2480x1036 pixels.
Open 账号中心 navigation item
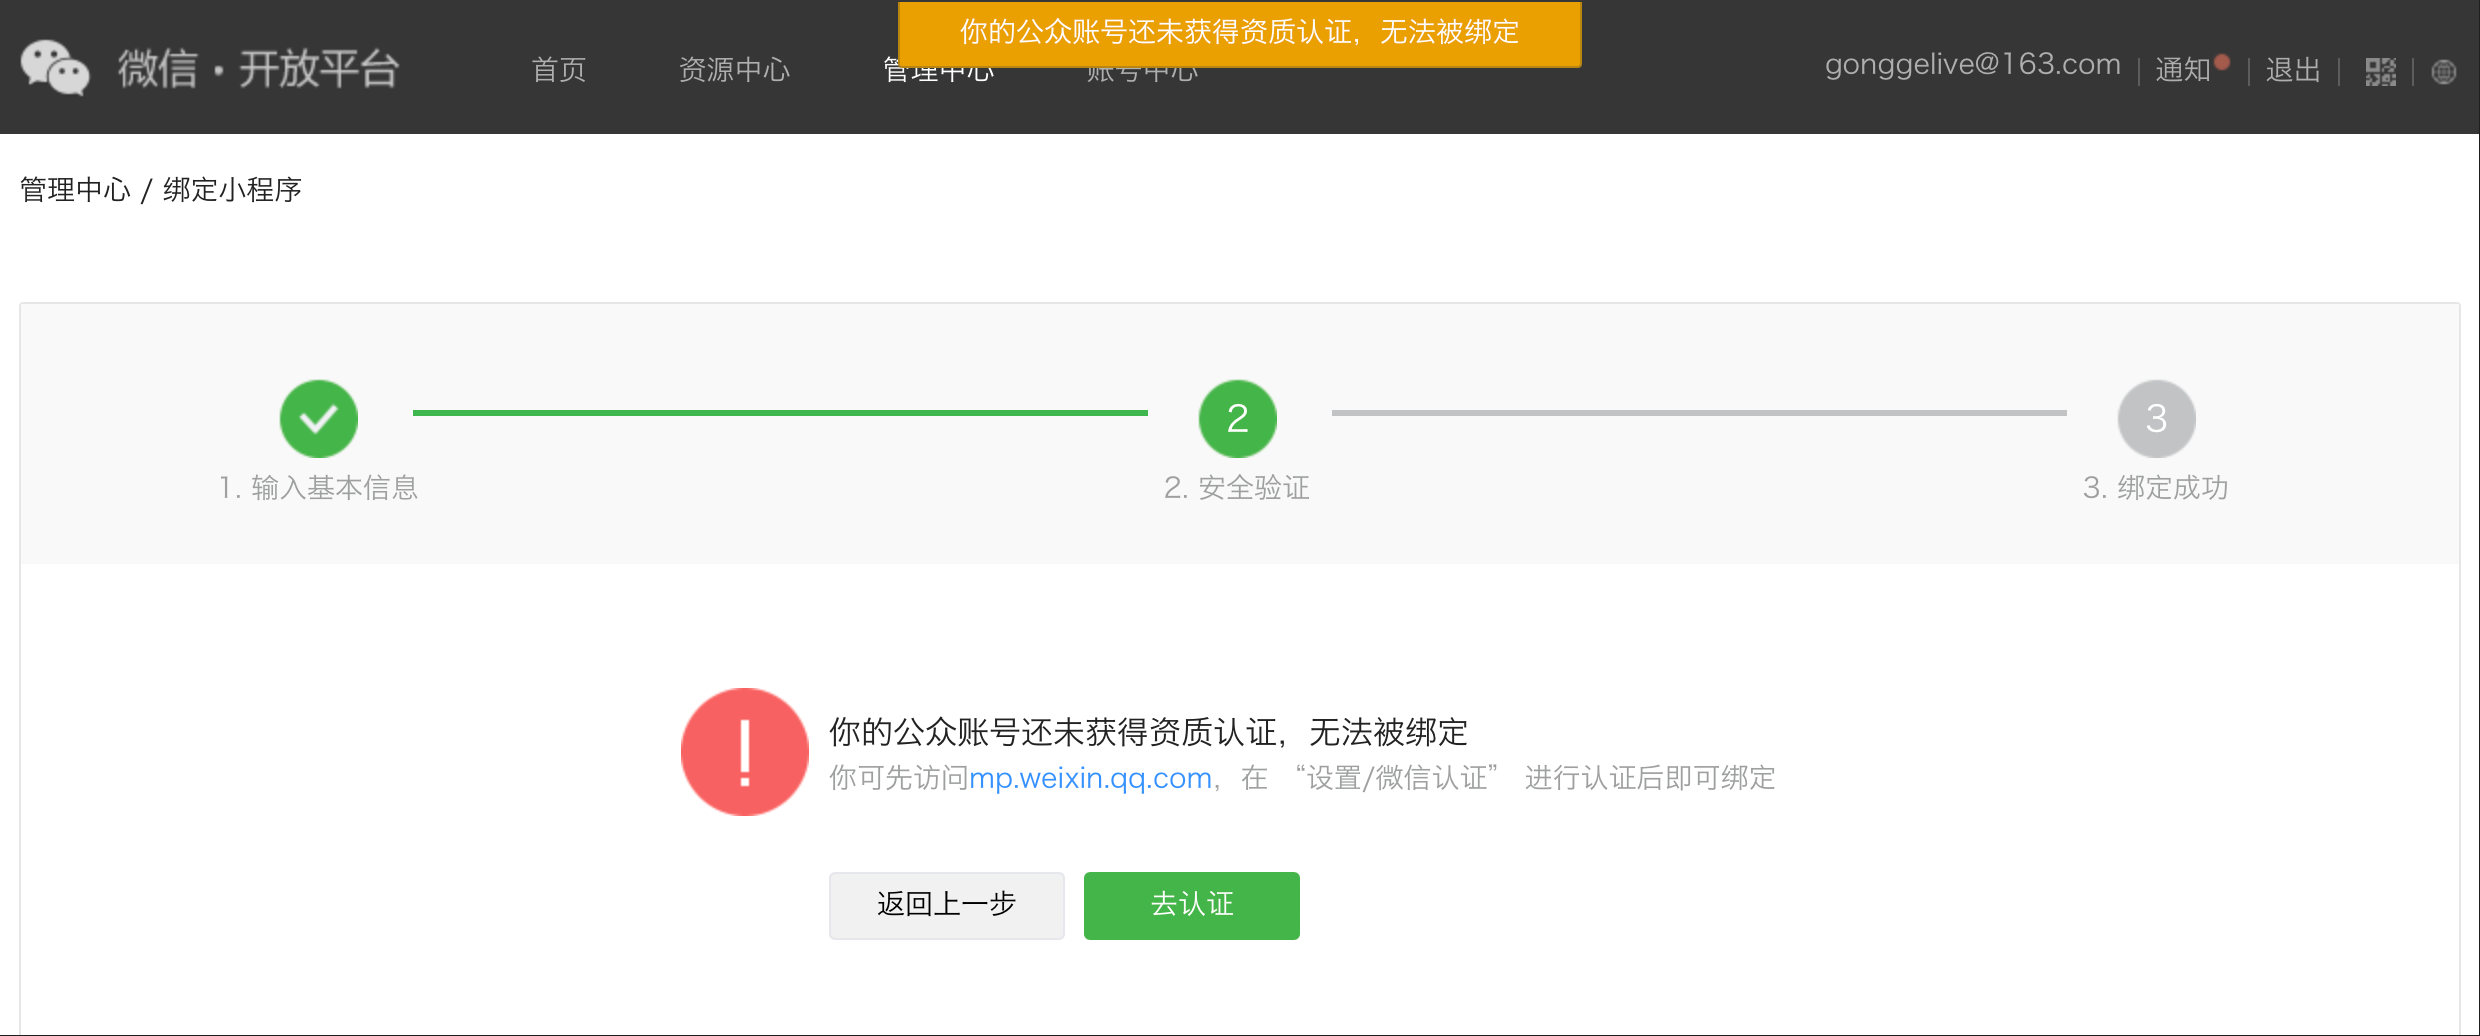1142,72
